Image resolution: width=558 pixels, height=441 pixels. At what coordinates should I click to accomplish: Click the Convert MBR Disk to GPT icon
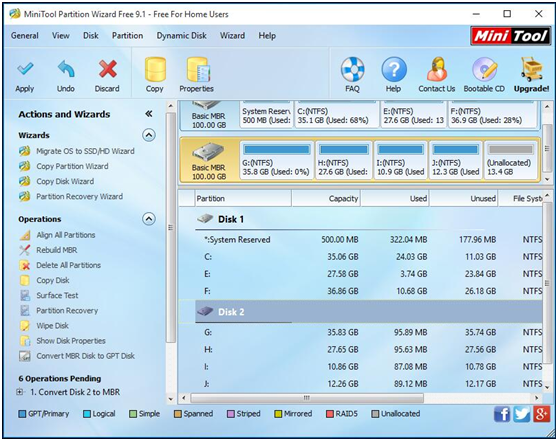[x=25, y=356]
